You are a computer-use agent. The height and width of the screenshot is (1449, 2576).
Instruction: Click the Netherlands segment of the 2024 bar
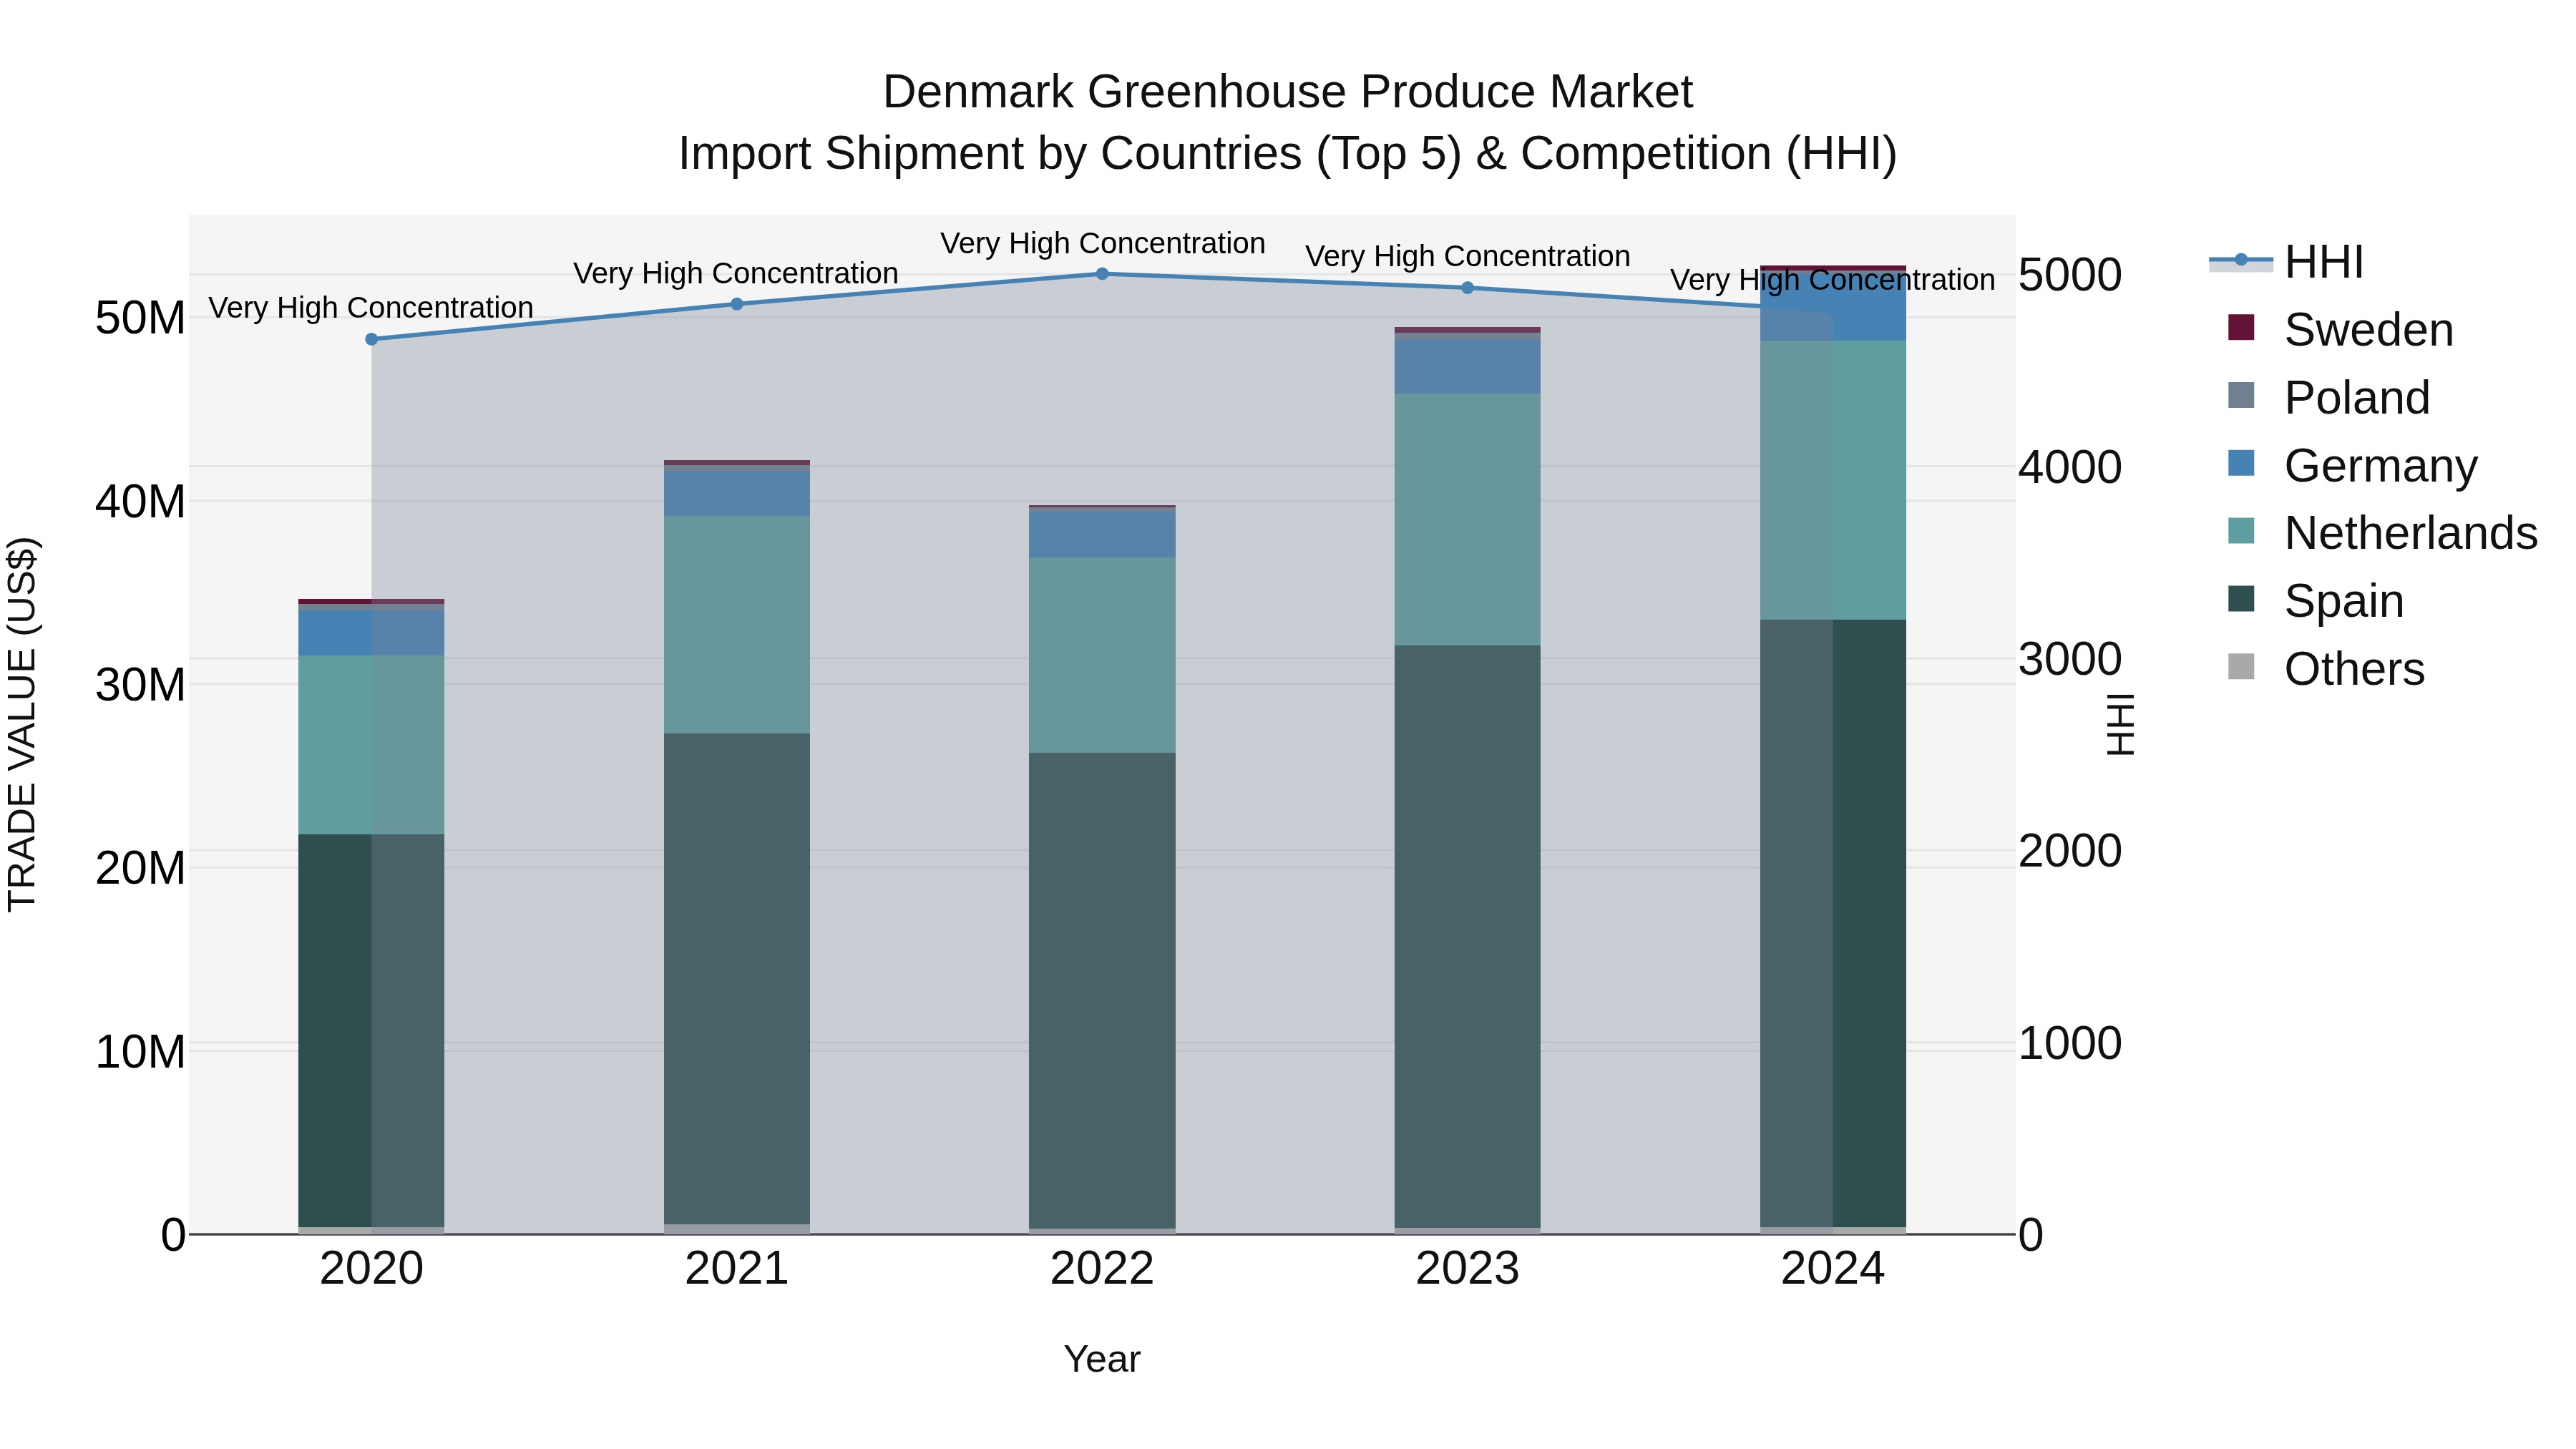pyautogui.click(x=1833, y=480)
